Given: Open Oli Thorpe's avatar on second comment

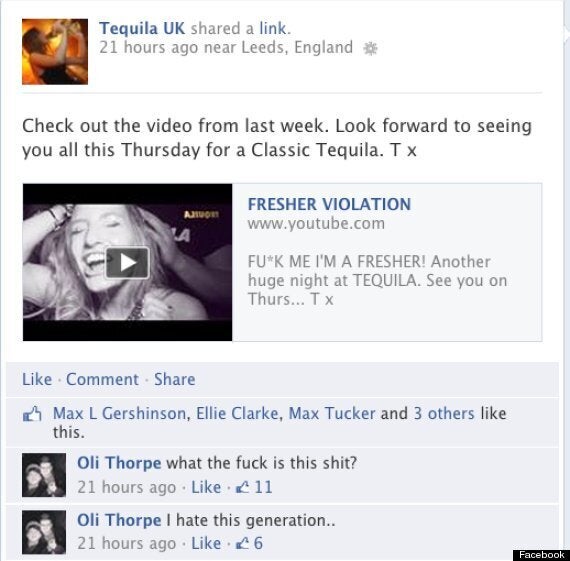Looking at the screenshot, I should (x=44, y=532).
